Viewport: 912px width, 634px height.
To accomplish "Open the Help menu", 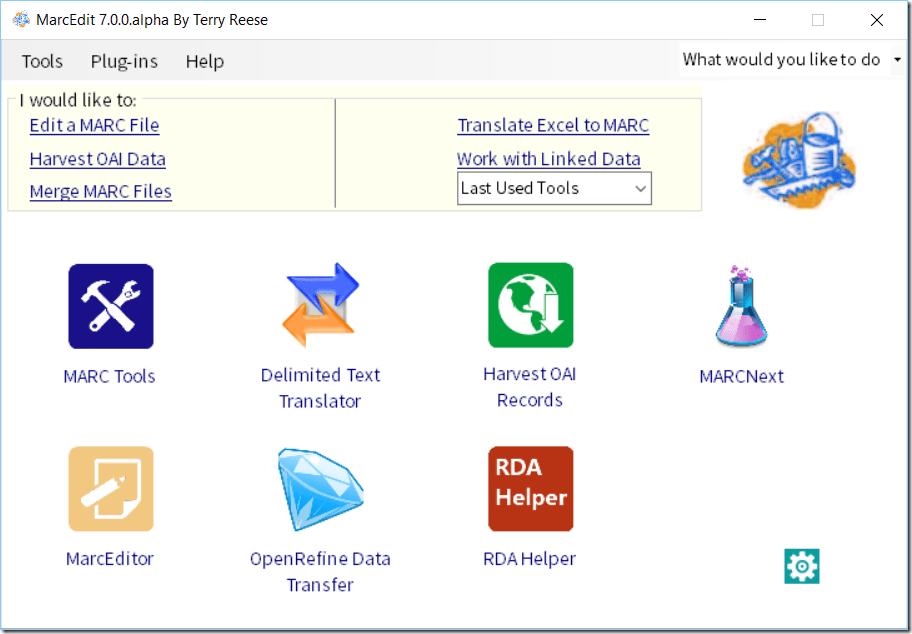I will pos(205,61).
